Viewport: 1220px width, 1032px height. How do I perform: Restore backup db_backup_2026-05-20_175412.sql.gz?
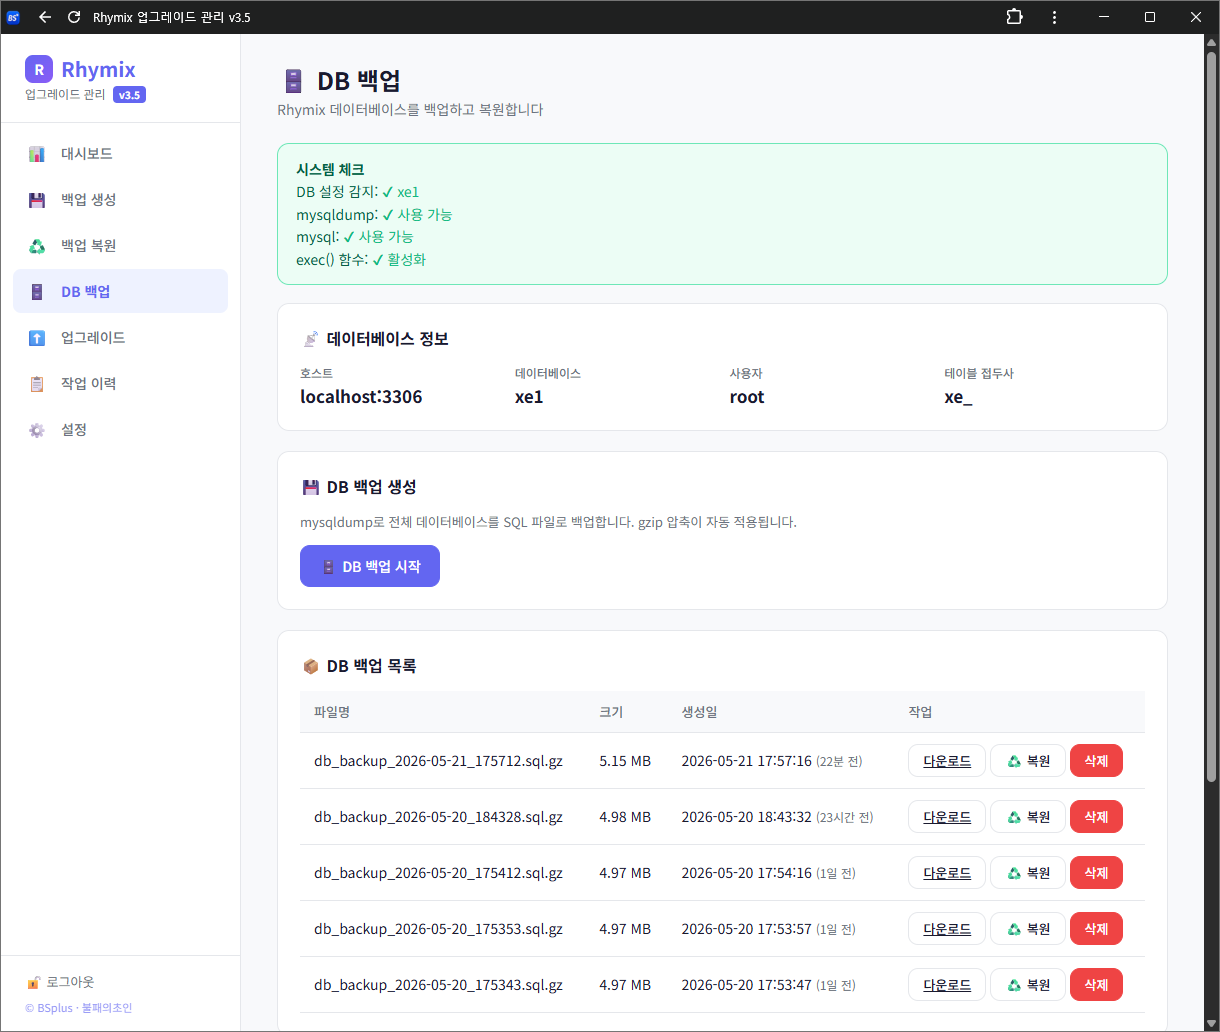(1028, 873)
